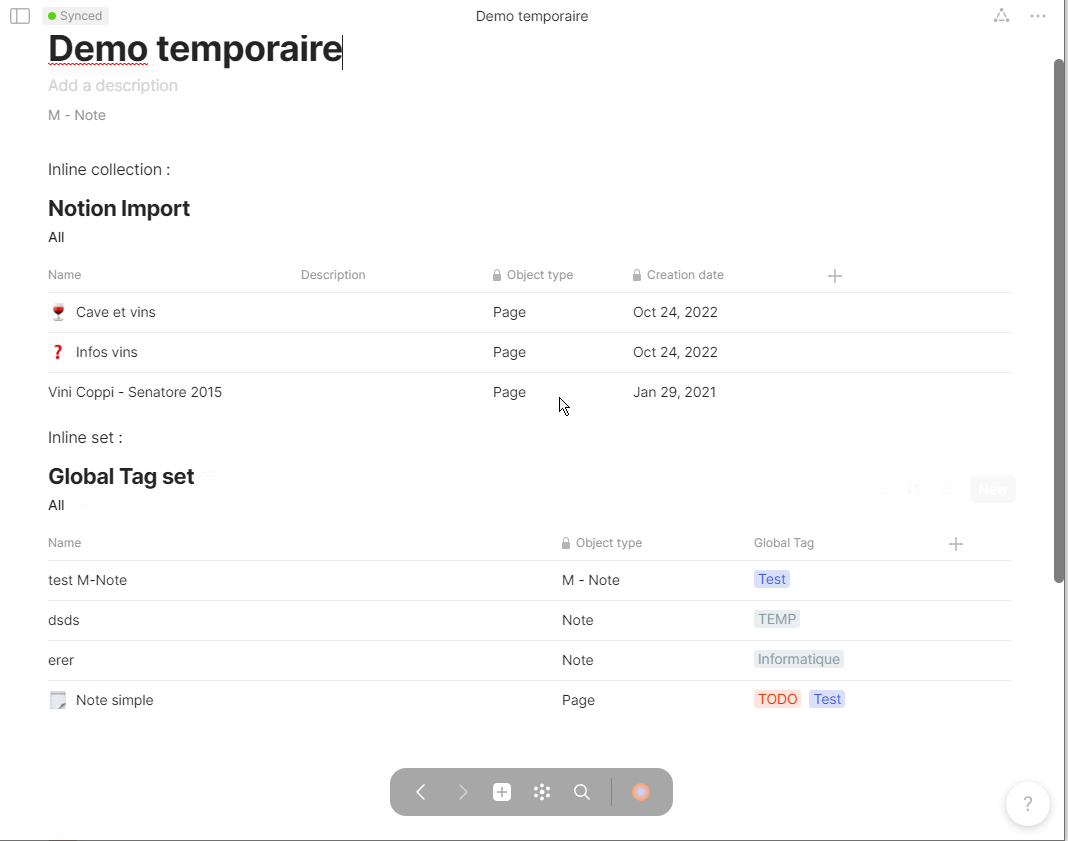The width and height of the screenshot is (1068, 841).
Task: Open the profile avatar circle
Action: (641, 792)
